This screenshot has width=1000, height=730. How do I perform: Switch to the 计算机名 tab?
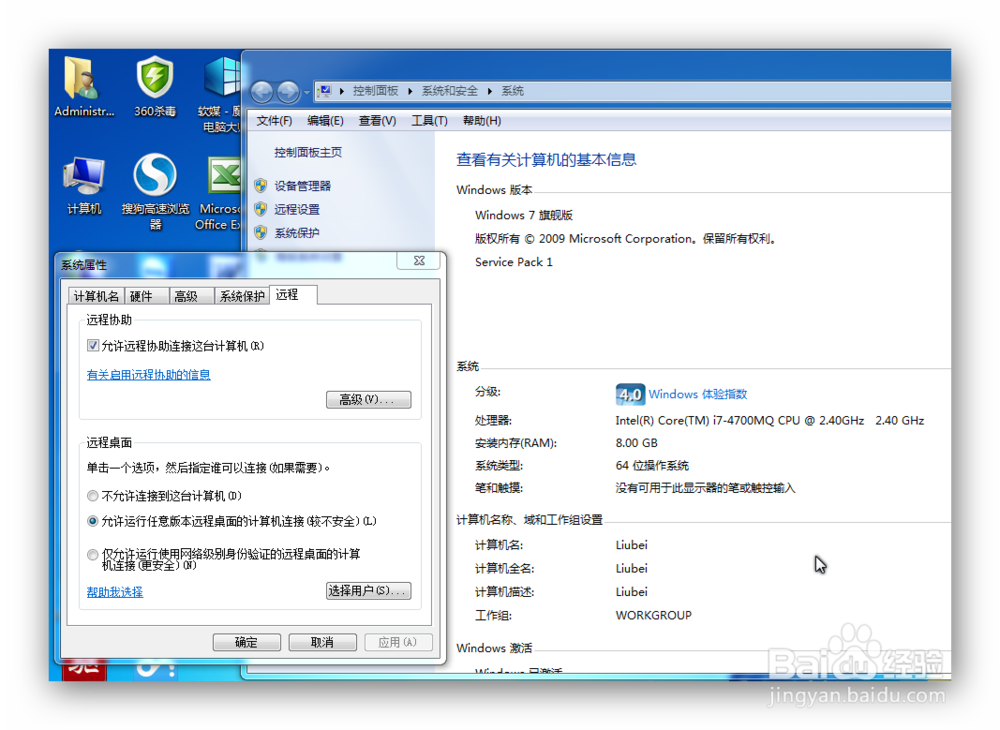[96, 295]
